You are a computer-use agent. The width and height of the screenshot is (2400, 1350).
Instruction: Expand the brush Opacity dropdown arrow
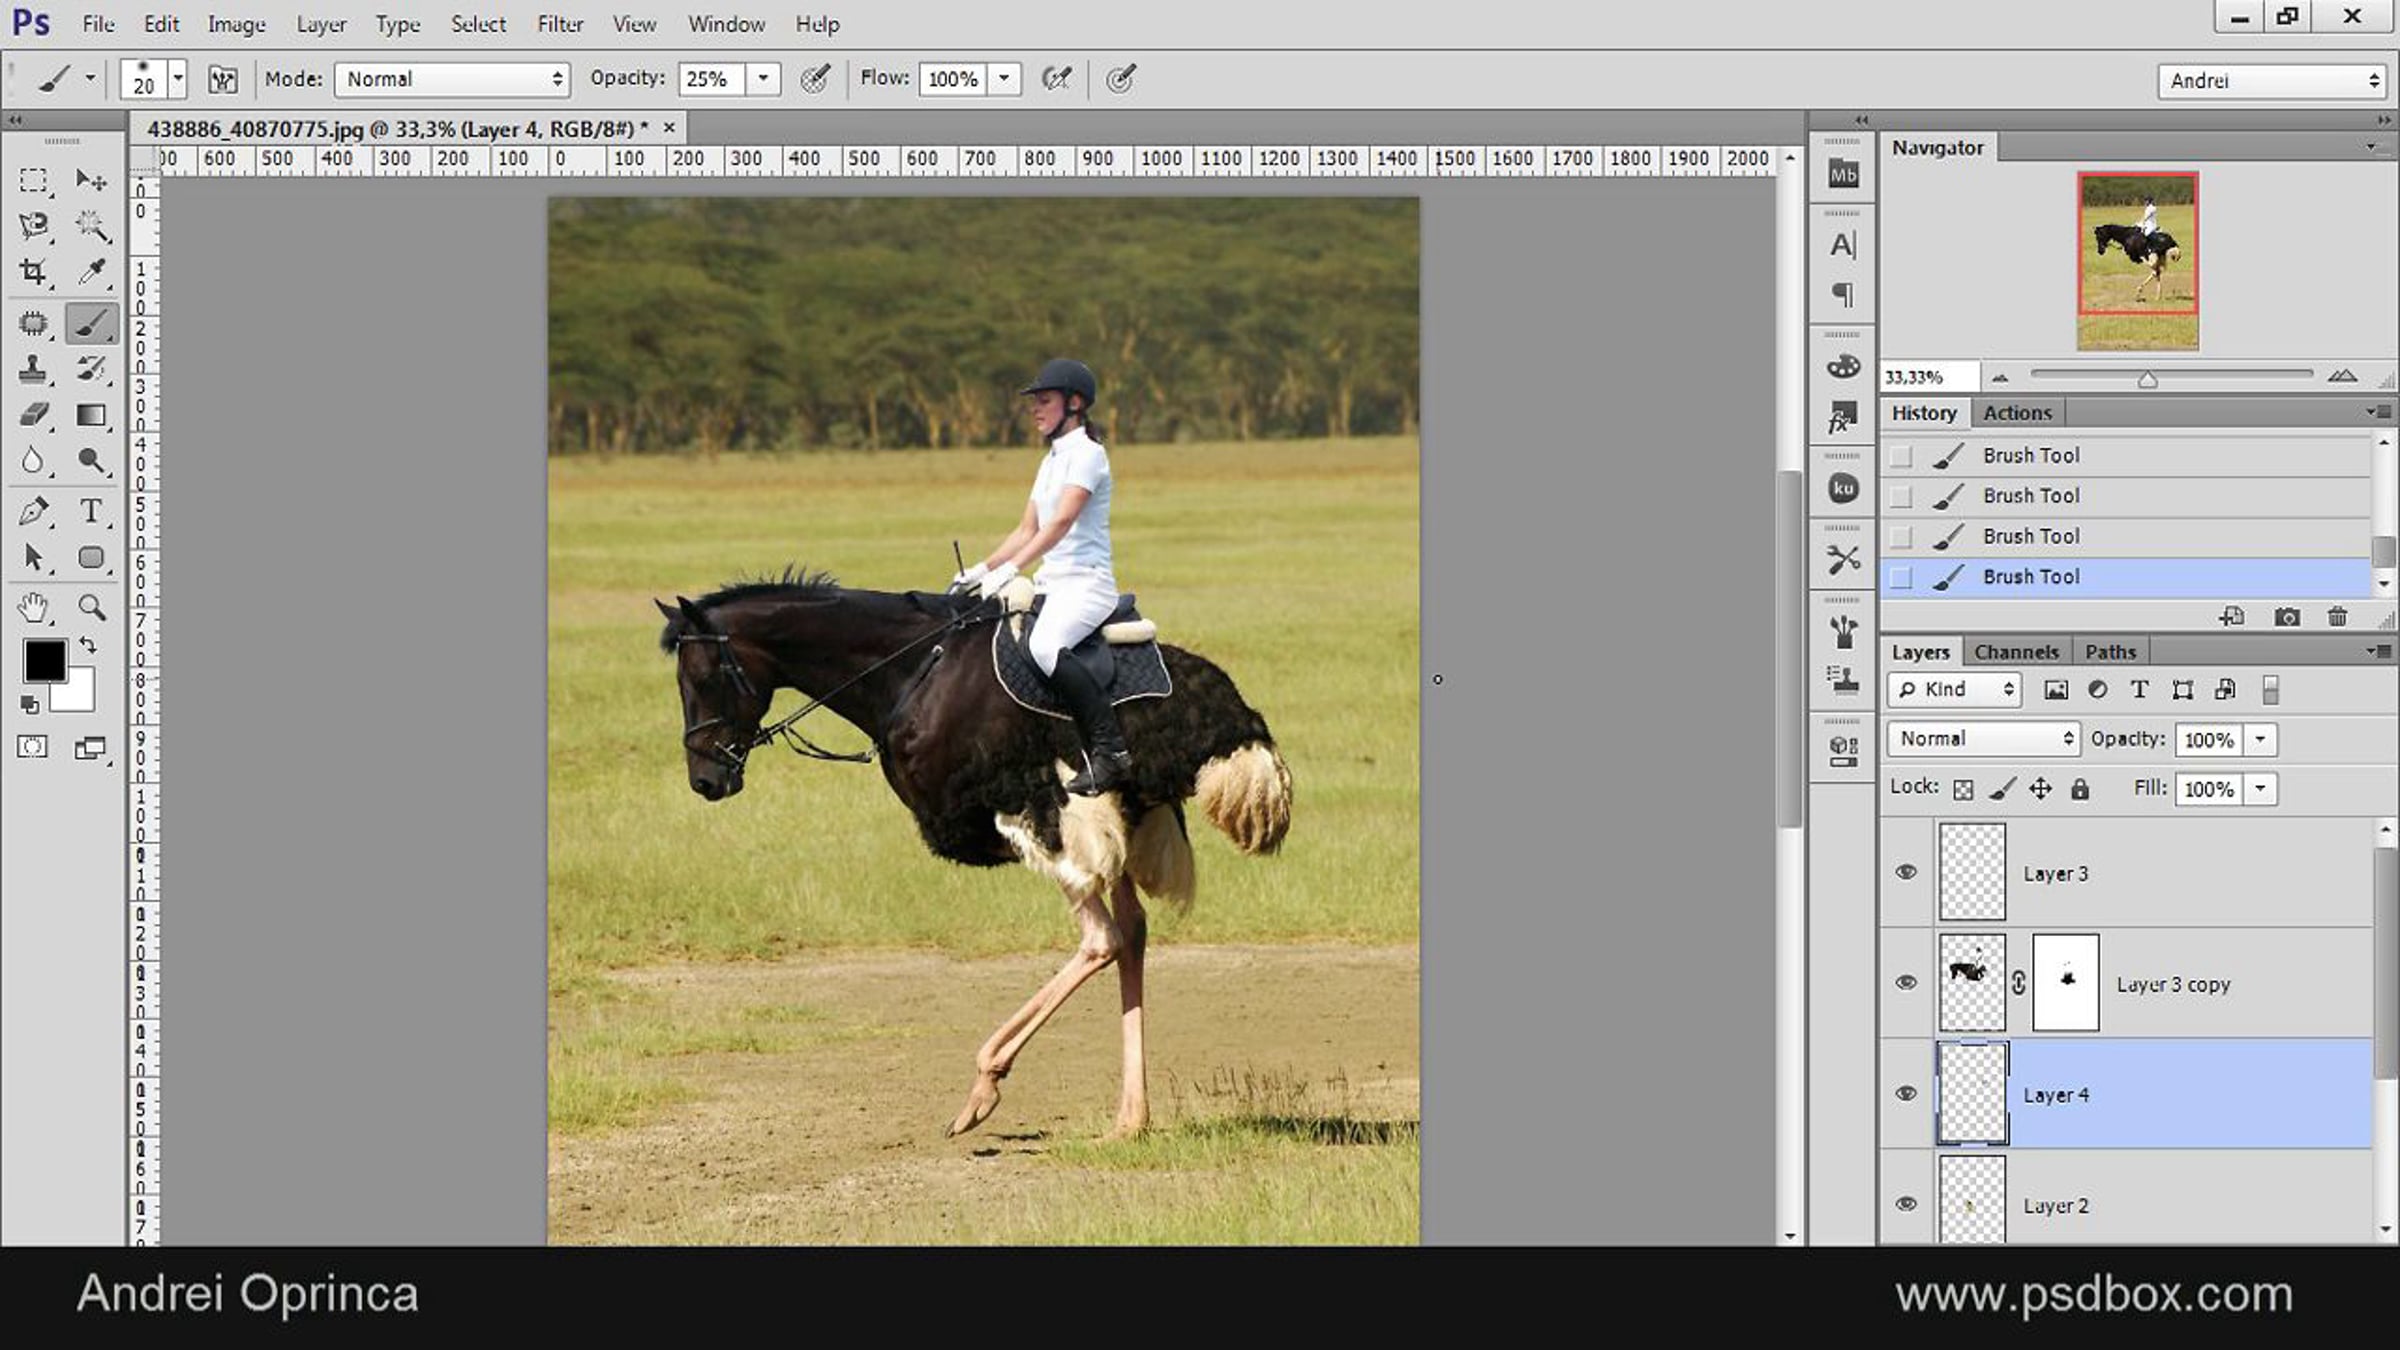(x=763, y=79)
